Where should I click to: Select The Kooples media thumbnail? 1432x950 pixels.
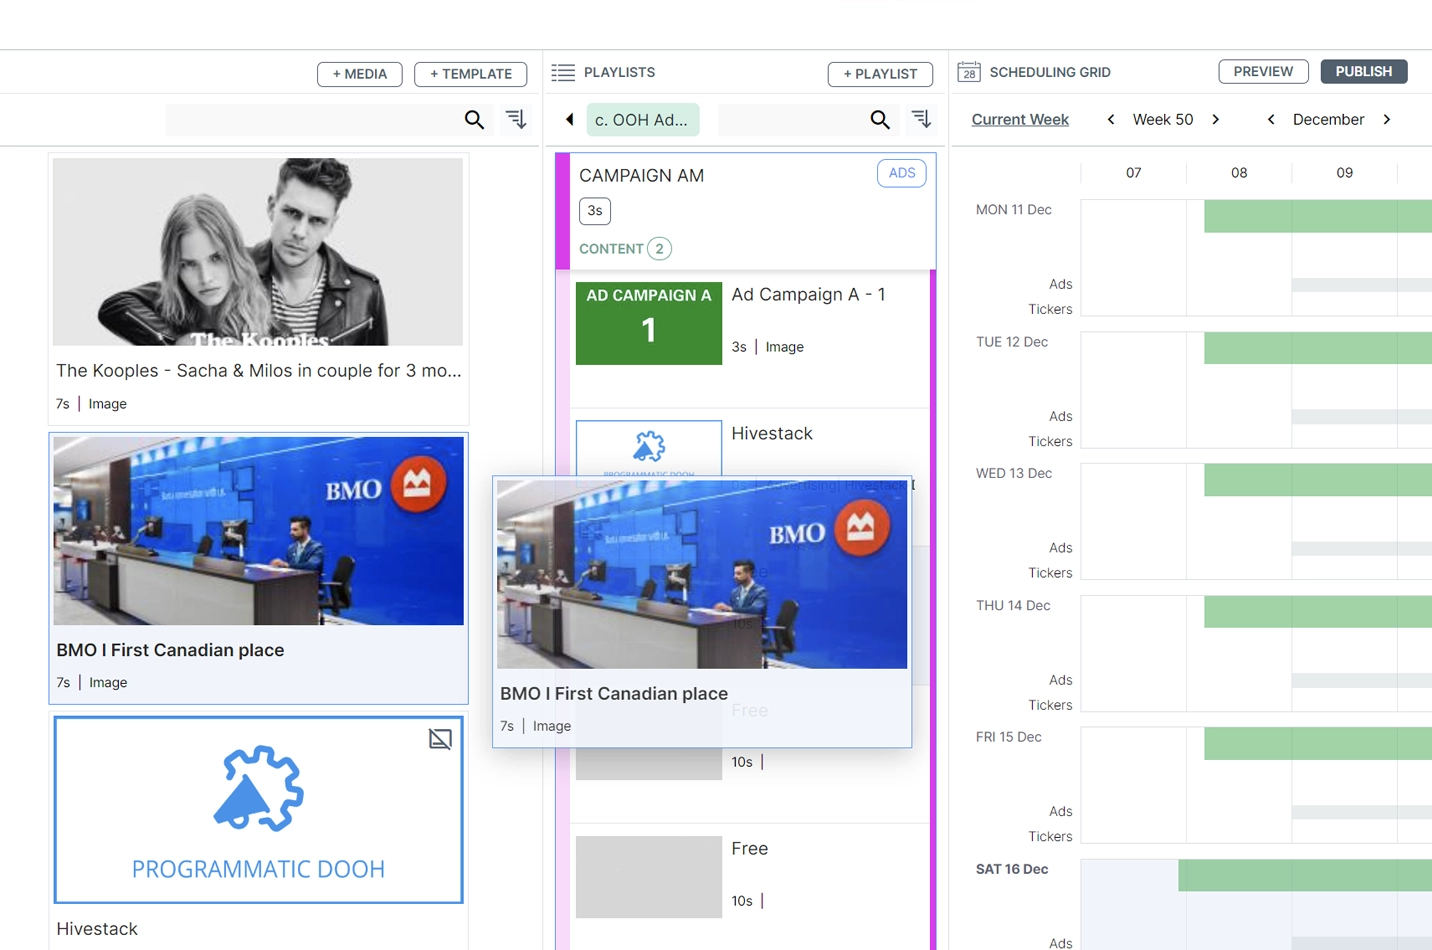258,252
